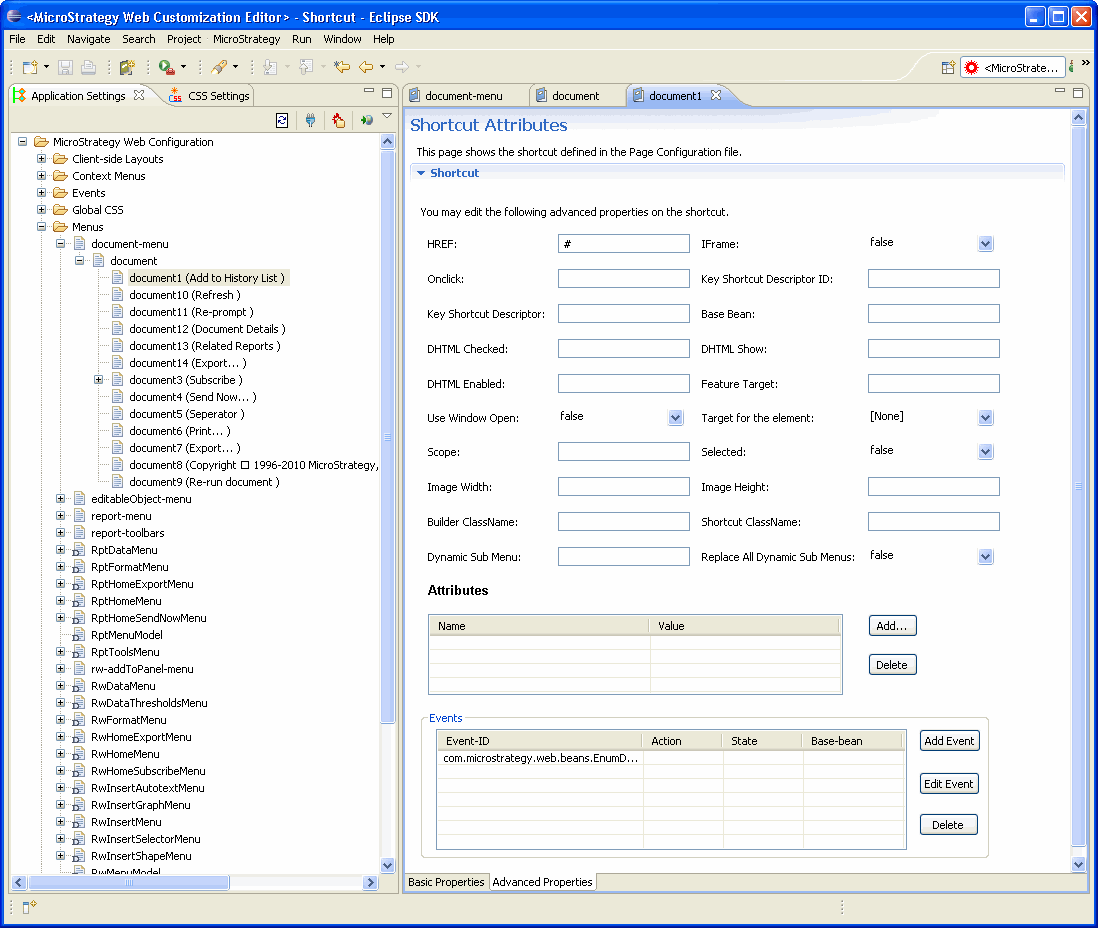Open the Use Window Open dropdown
Screen dimensions: 1098x928
(x=675, y=418)
